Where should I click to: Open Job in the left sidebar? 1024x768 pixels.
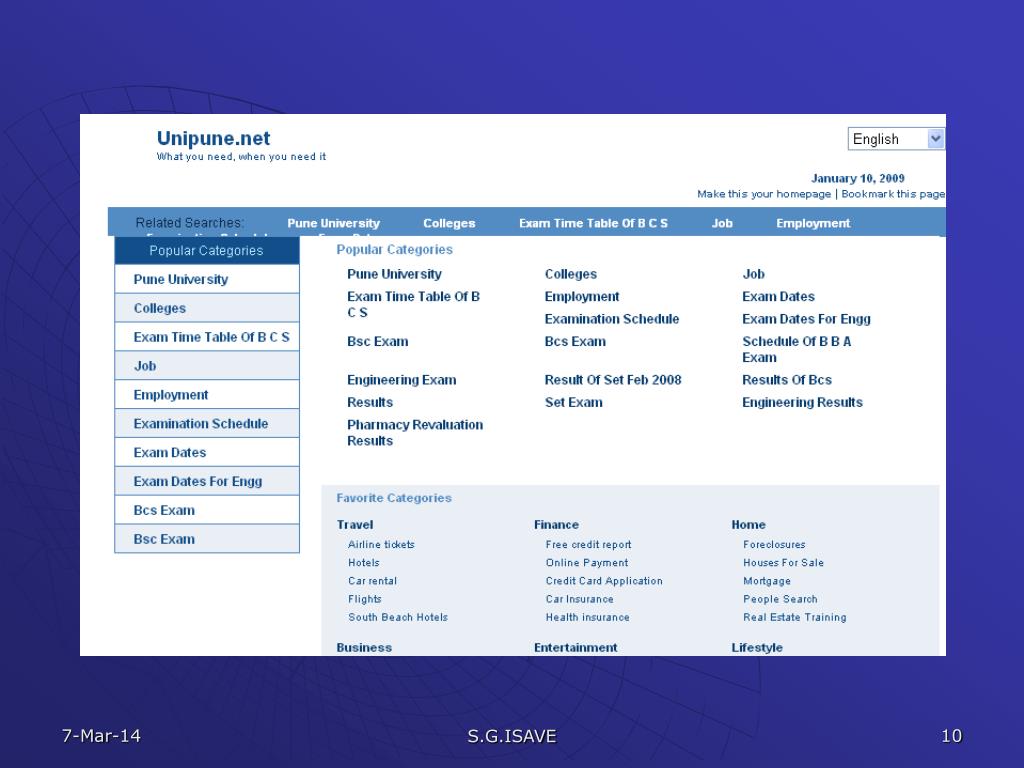click(207, 366)
